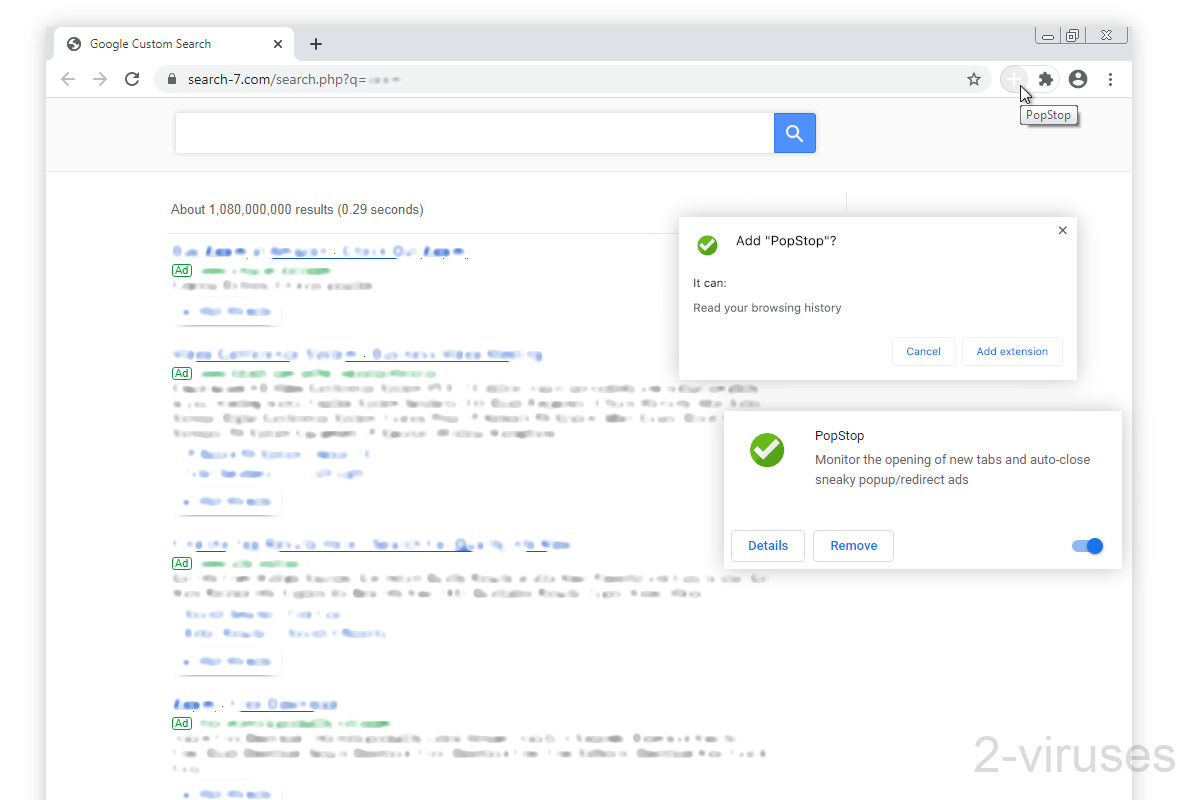Dismiss the Add PopStop dialog with its X
This screenshot has width=1200, height=800.
click(x=1062, y=230)
